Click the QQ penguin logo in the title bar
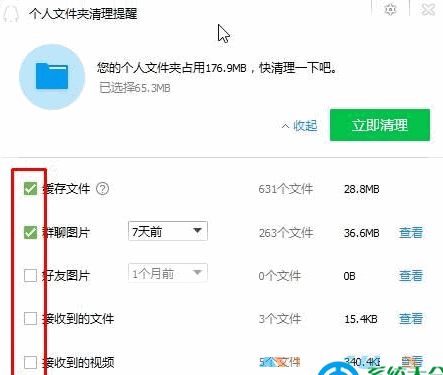The height and width of the screenshot is (375, 443). (x=11, y=13)
